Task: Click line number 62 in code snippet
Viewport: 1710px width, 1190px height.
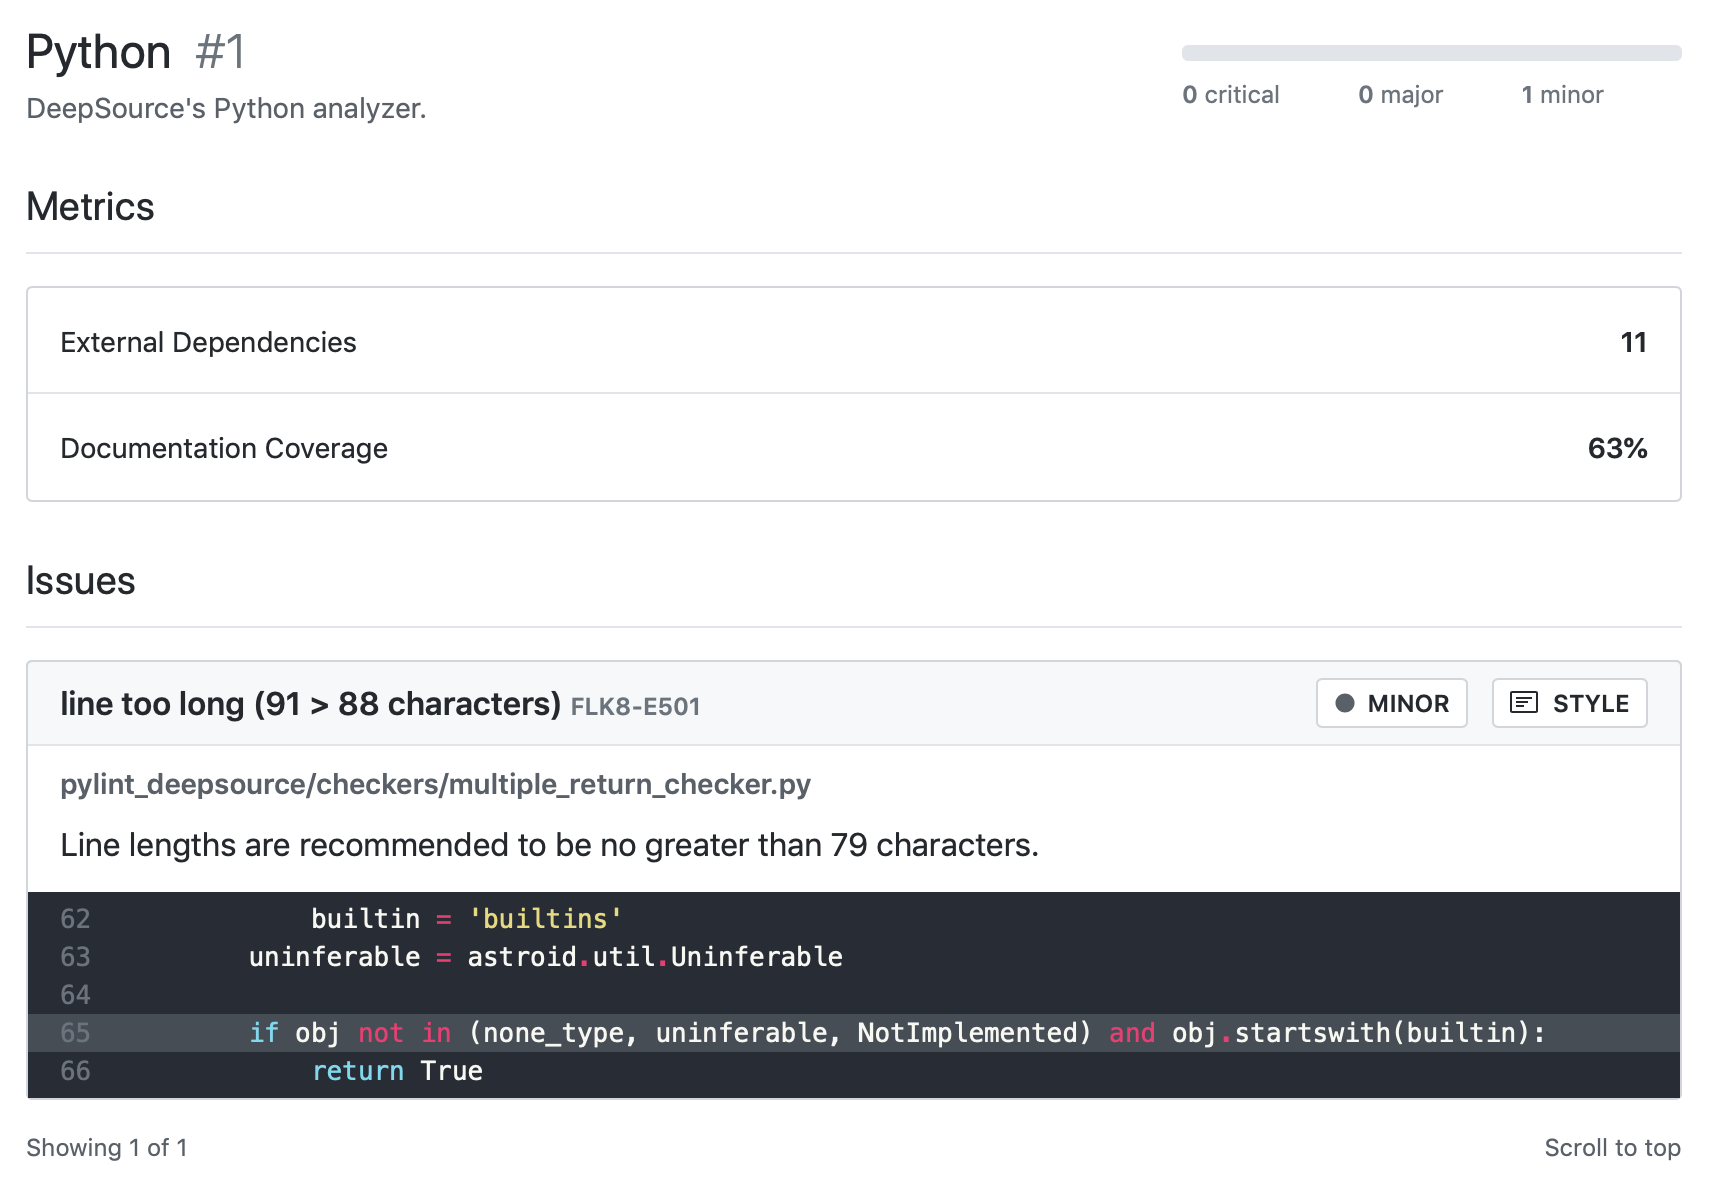Action: [x=75, y=919]
